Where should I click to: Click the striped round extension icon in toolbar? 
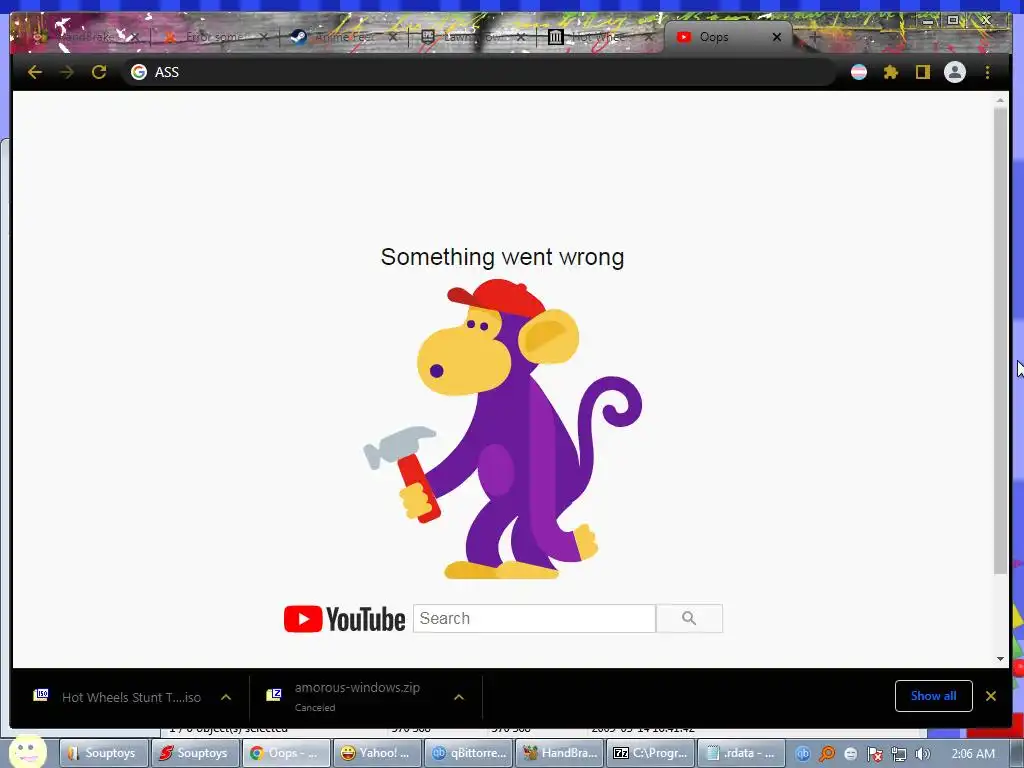click(x=859, y=72)
